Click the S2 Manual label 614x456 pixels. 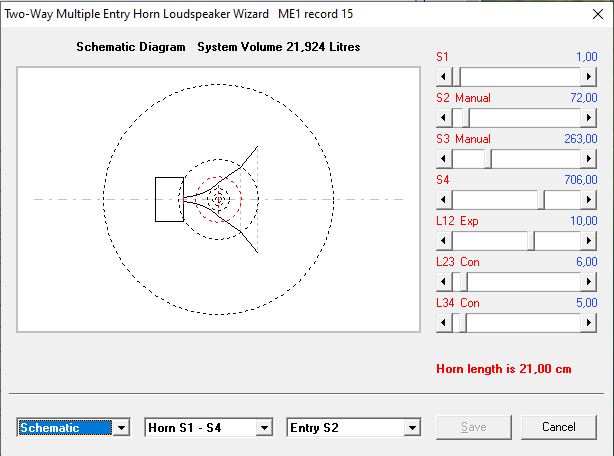click(x=463, y=98)
